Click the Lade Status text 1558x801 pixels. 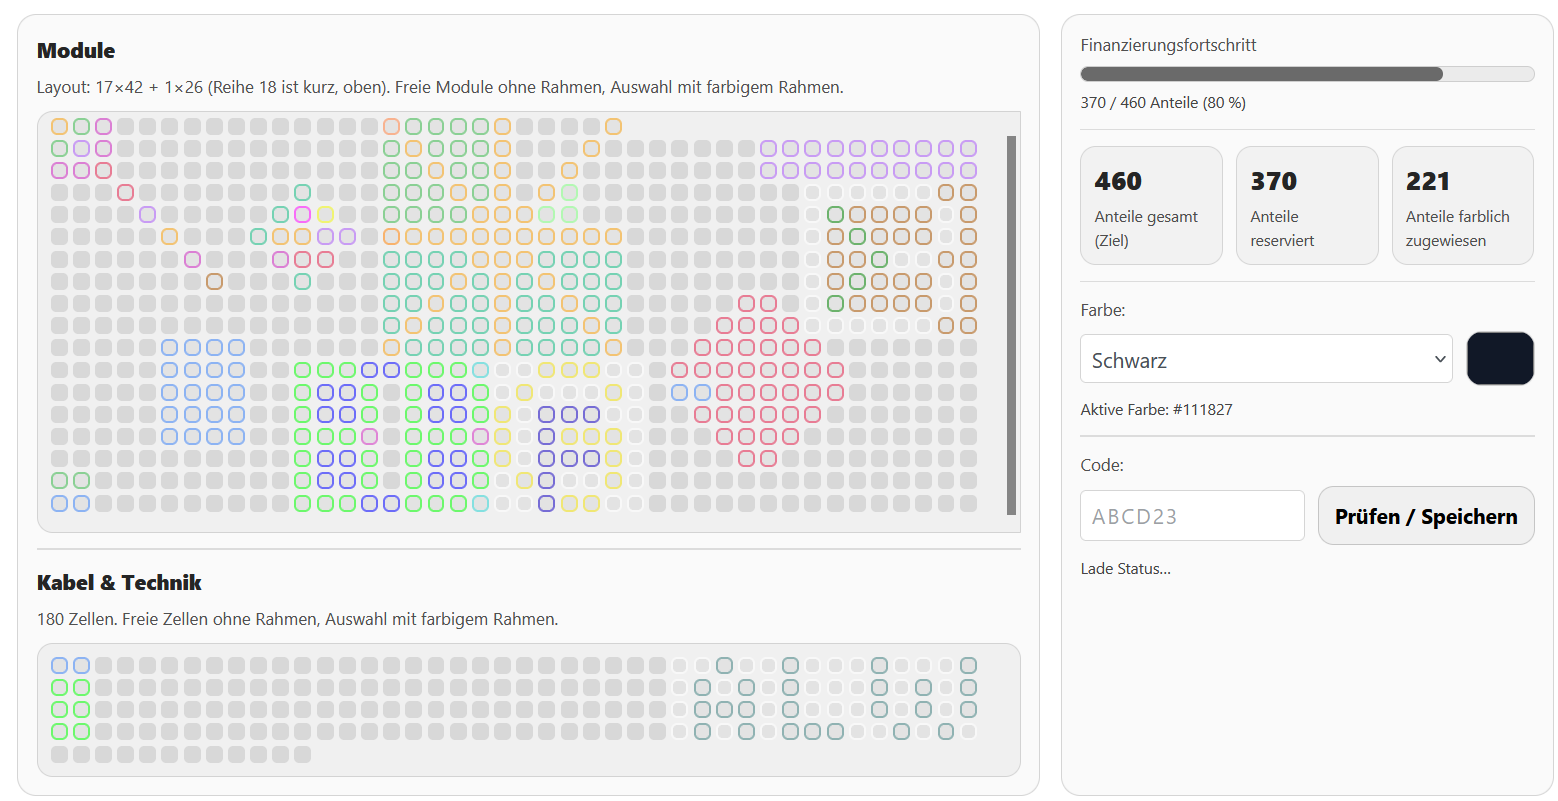(x=1125, y=568)
